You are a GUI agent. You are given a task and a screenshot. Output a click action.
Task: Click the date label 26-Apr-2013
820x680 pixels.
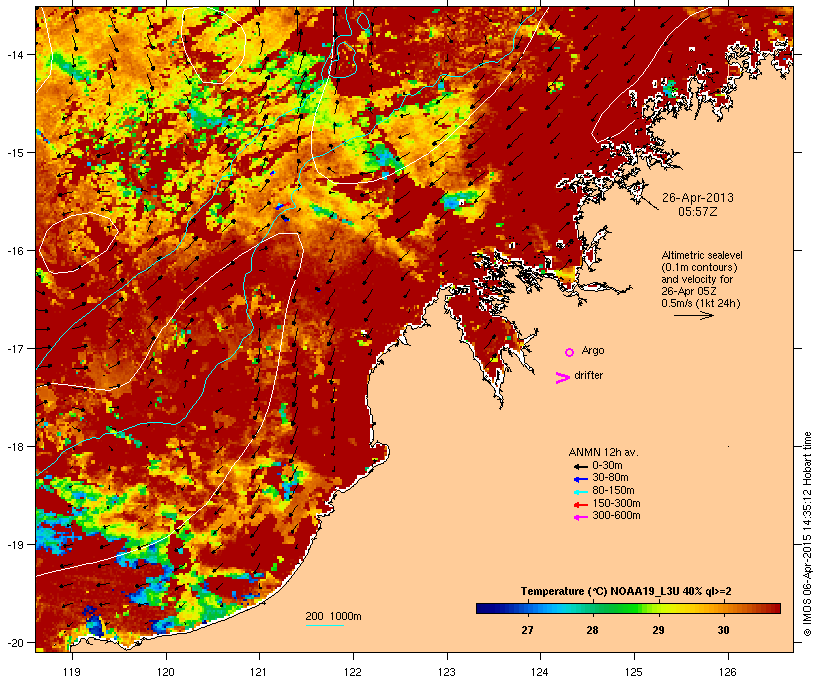click(x=698, y=198)
